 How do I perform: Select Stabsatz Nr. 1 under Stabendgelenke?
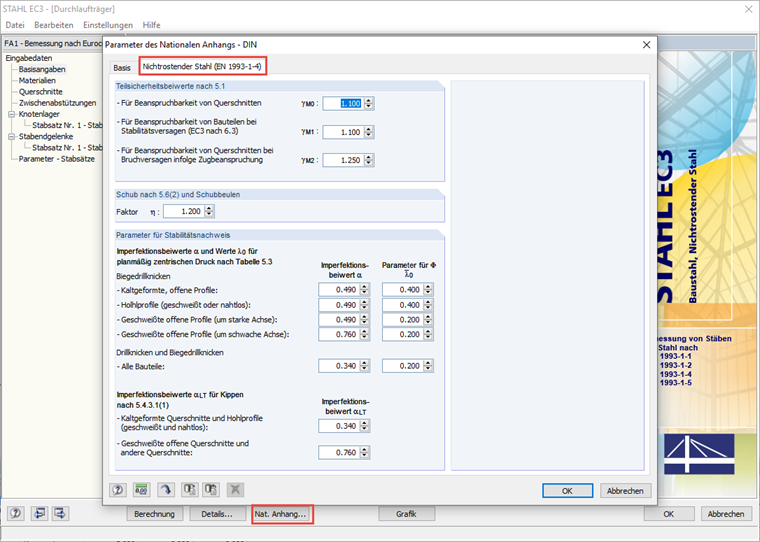pyautogui.click(x=67, y=147)
